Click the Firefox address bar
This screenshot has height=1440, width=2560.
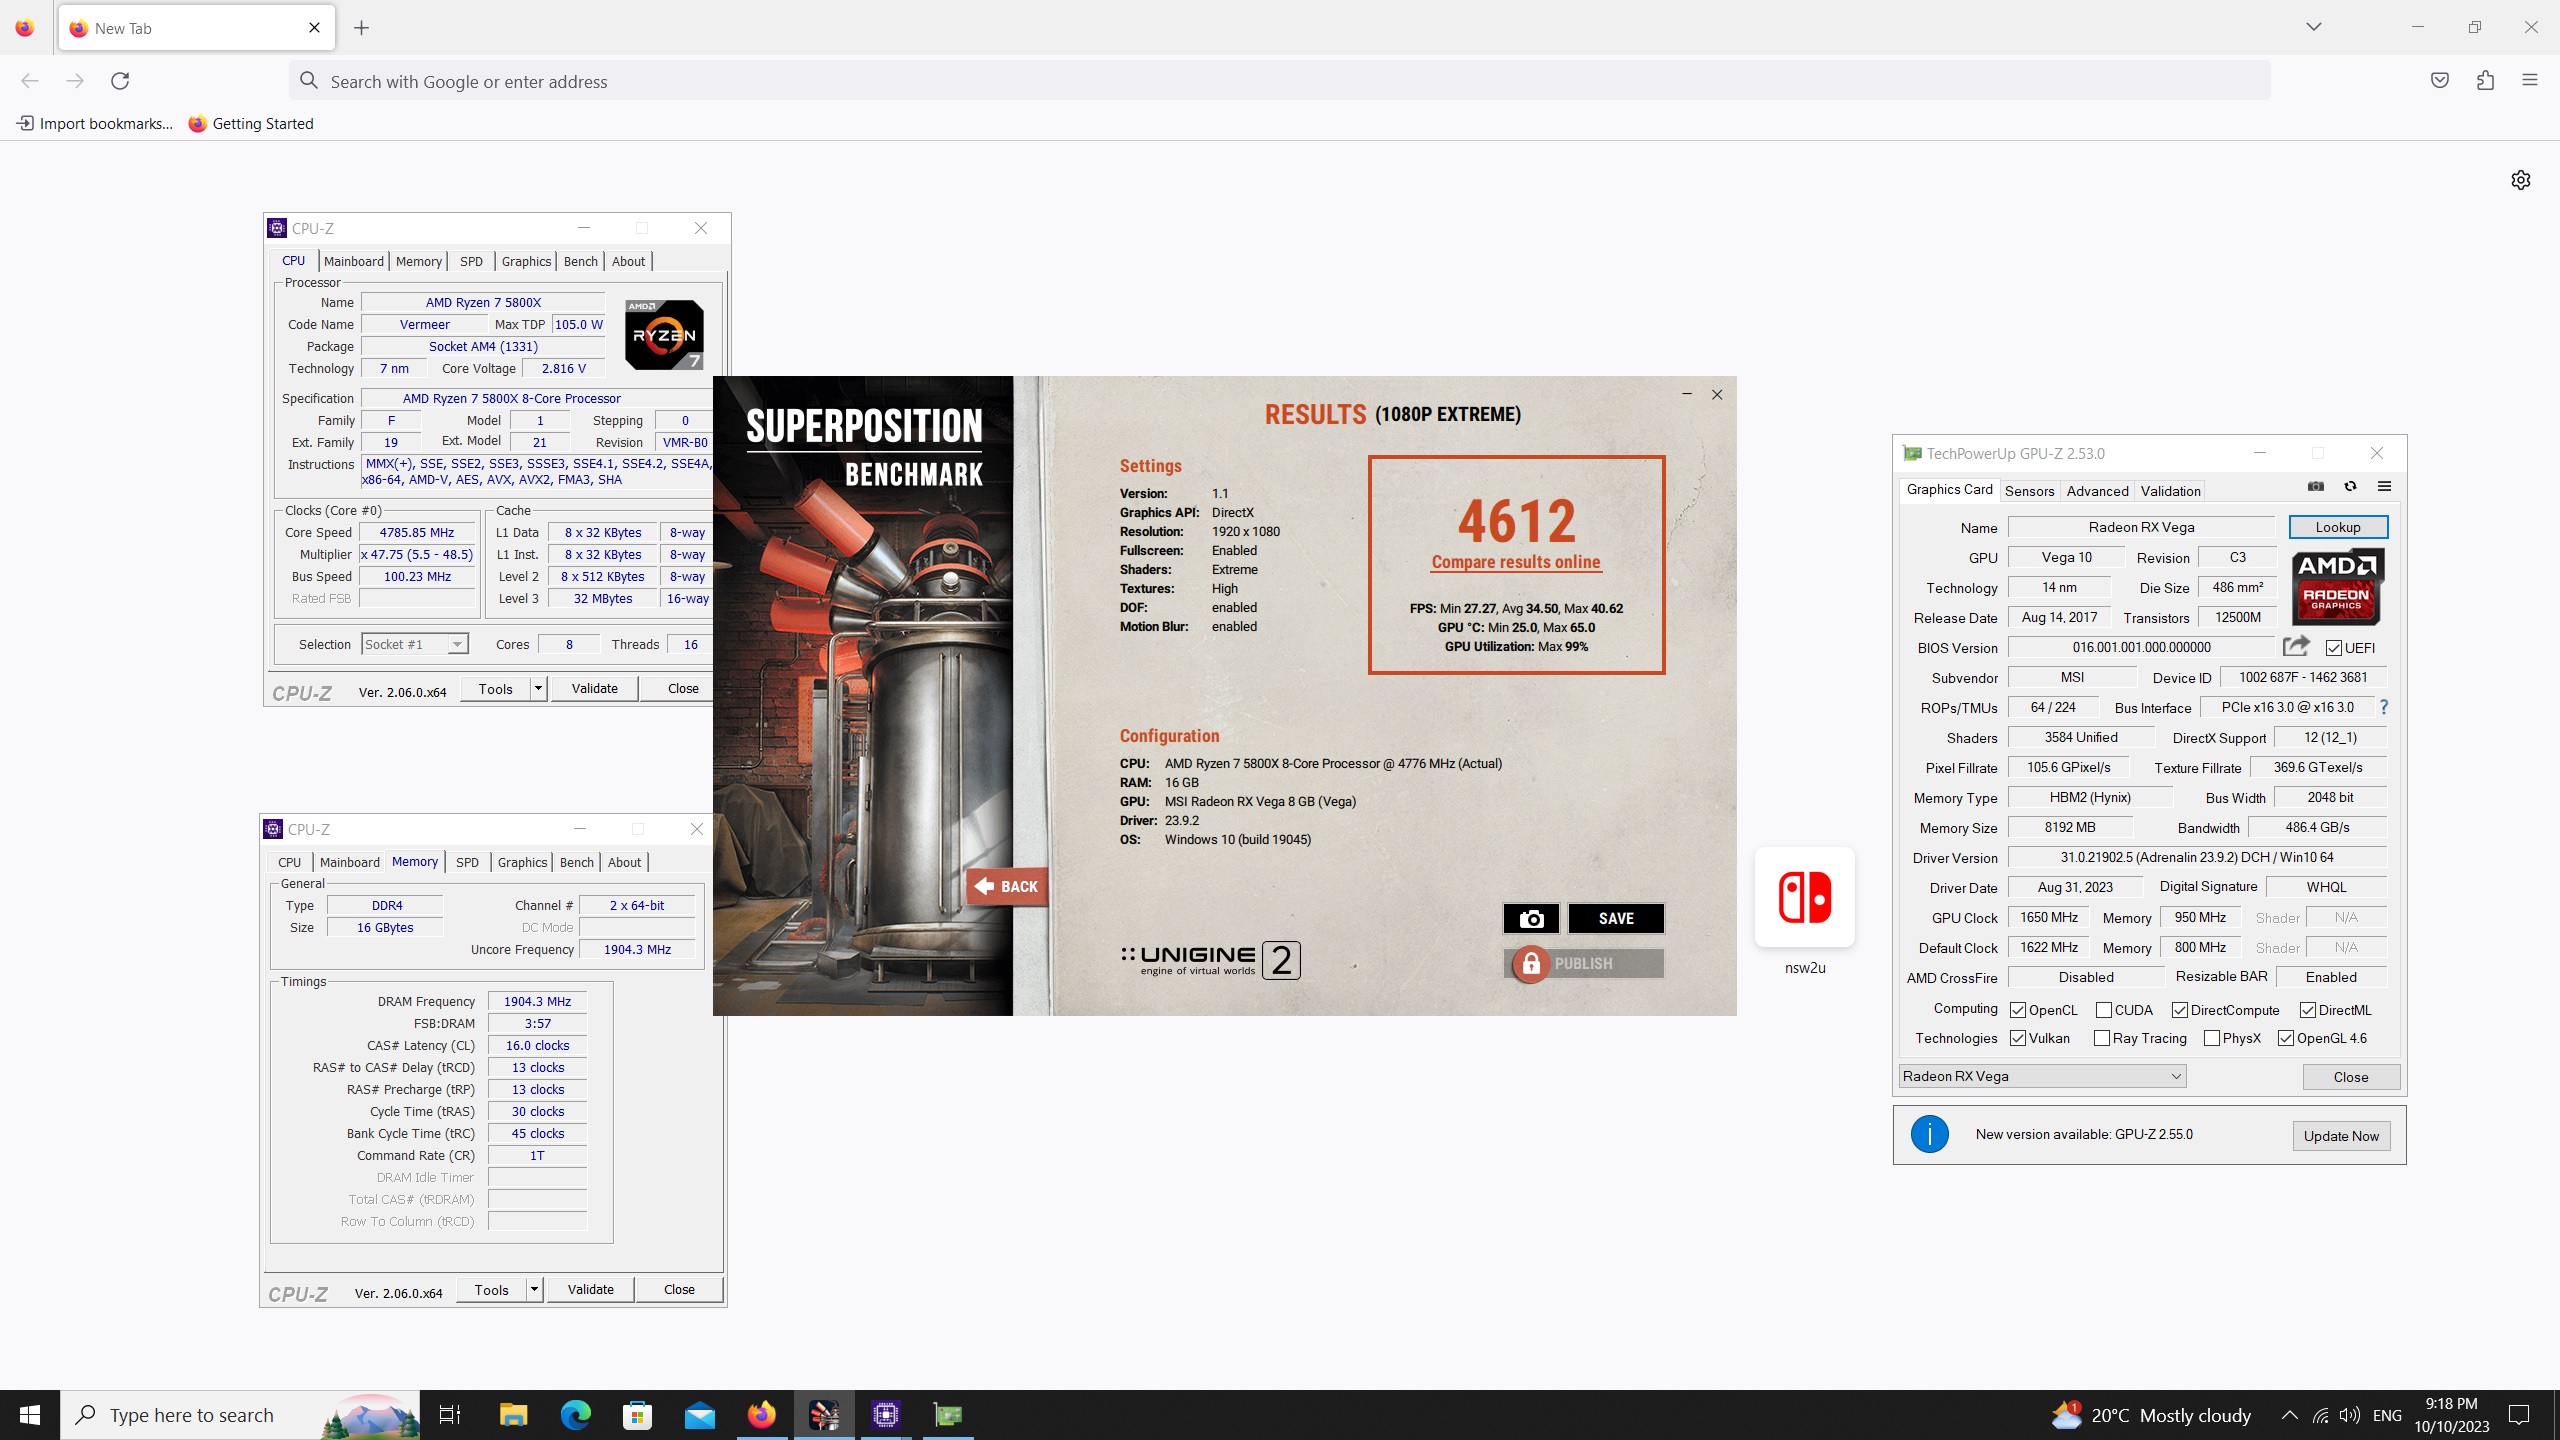1280,81
